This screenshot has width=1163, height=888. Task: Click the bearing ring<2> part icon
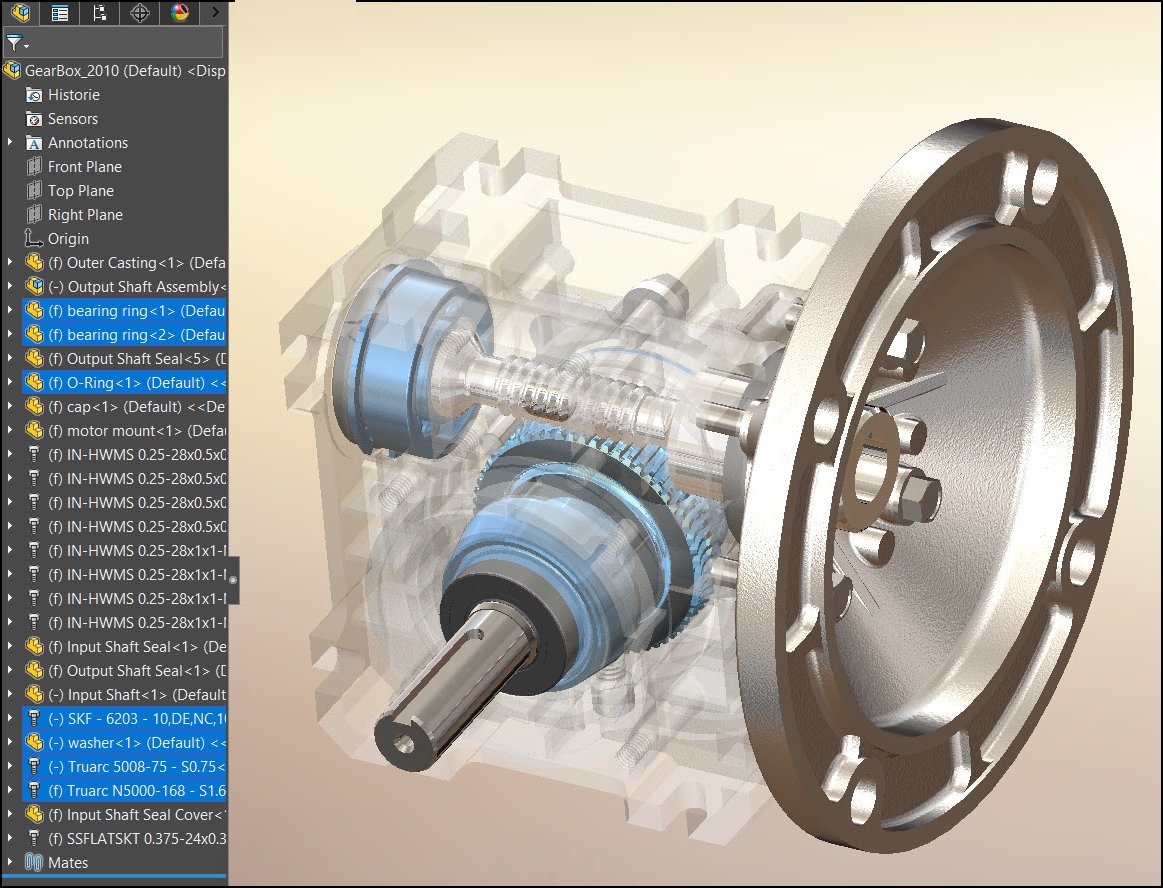point(34,335)
